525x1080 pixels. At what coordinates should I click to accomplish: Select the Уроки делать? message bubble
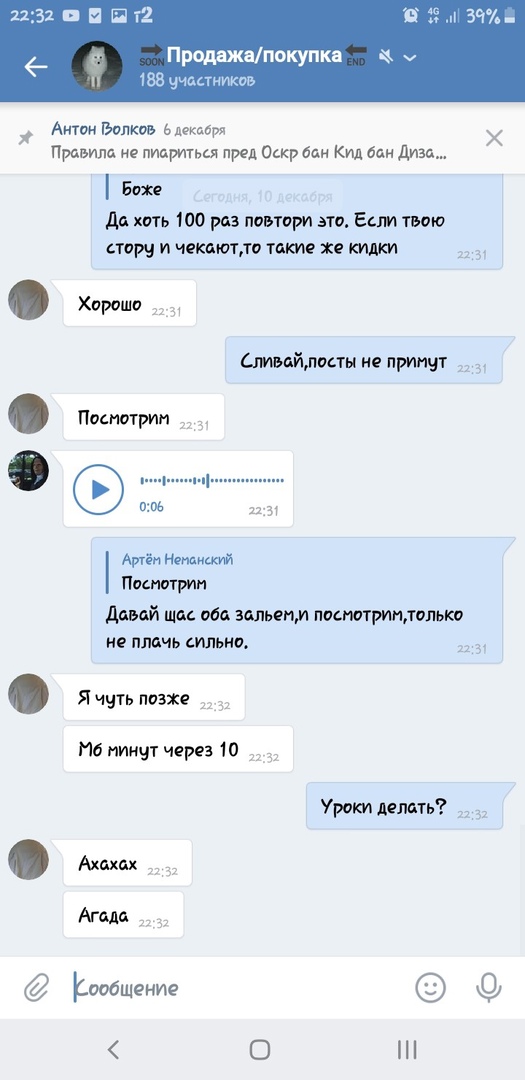pyautogui.click(x=411, y=806)
